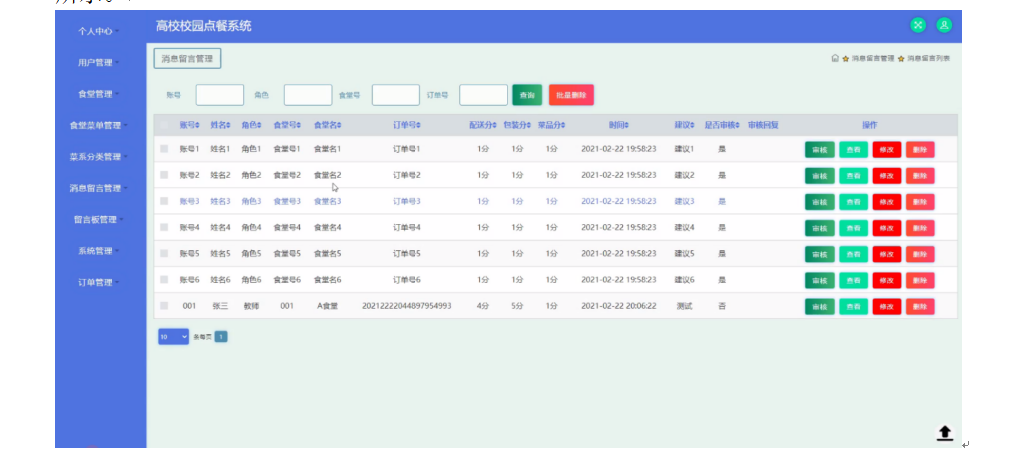
Task: Click the 教师 role cell
Action: tap(252, 305)
